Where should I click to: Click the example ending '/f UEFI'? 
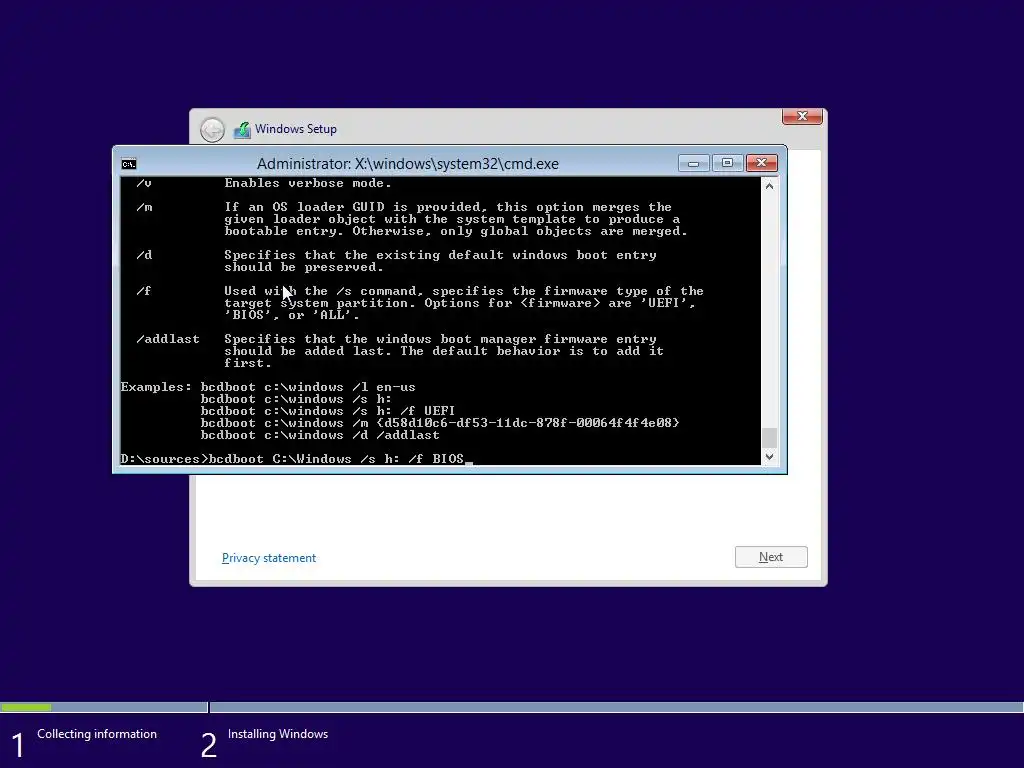point(328,411)
